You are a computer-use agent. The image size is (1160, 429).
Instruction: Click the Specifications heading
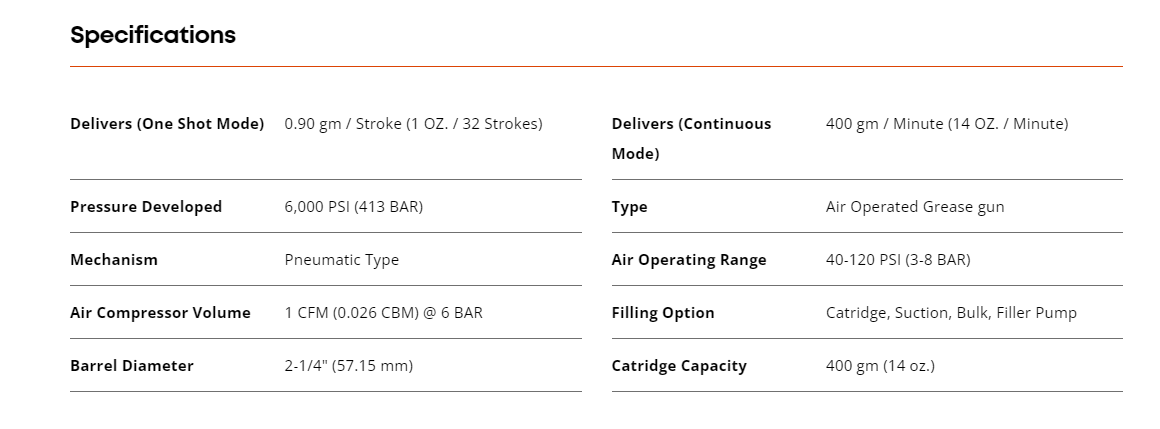click(x=153, y=36)
